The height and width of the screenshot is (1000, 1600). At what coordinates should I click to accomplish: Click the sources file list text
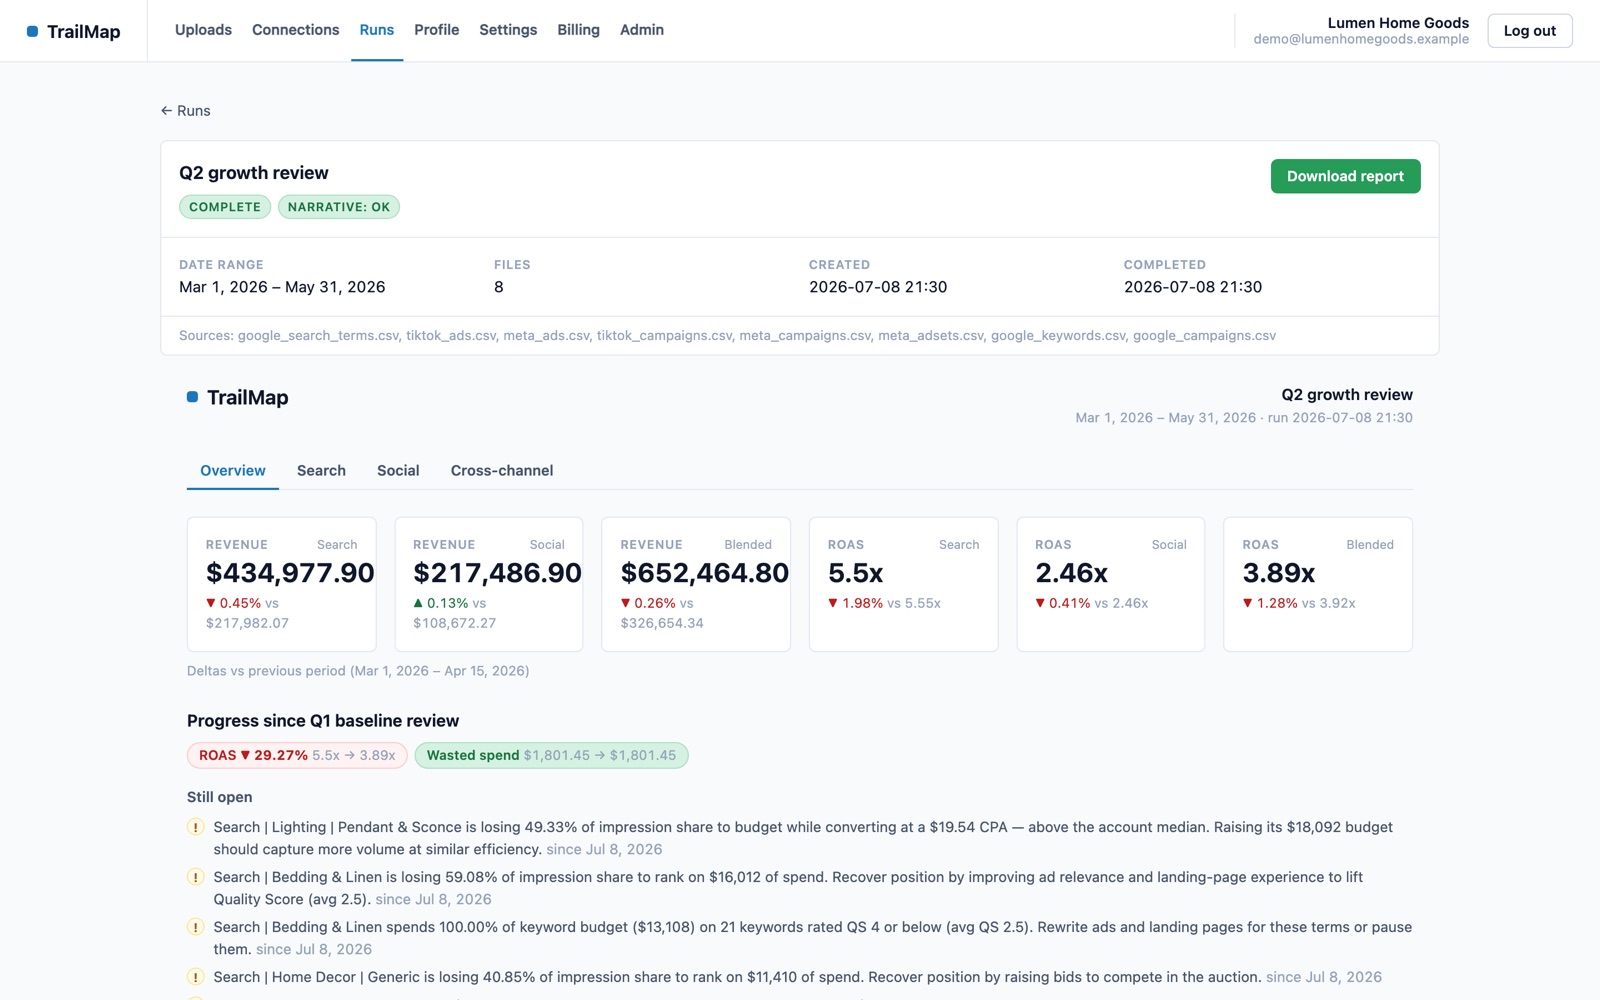click(x=727, y=336)
